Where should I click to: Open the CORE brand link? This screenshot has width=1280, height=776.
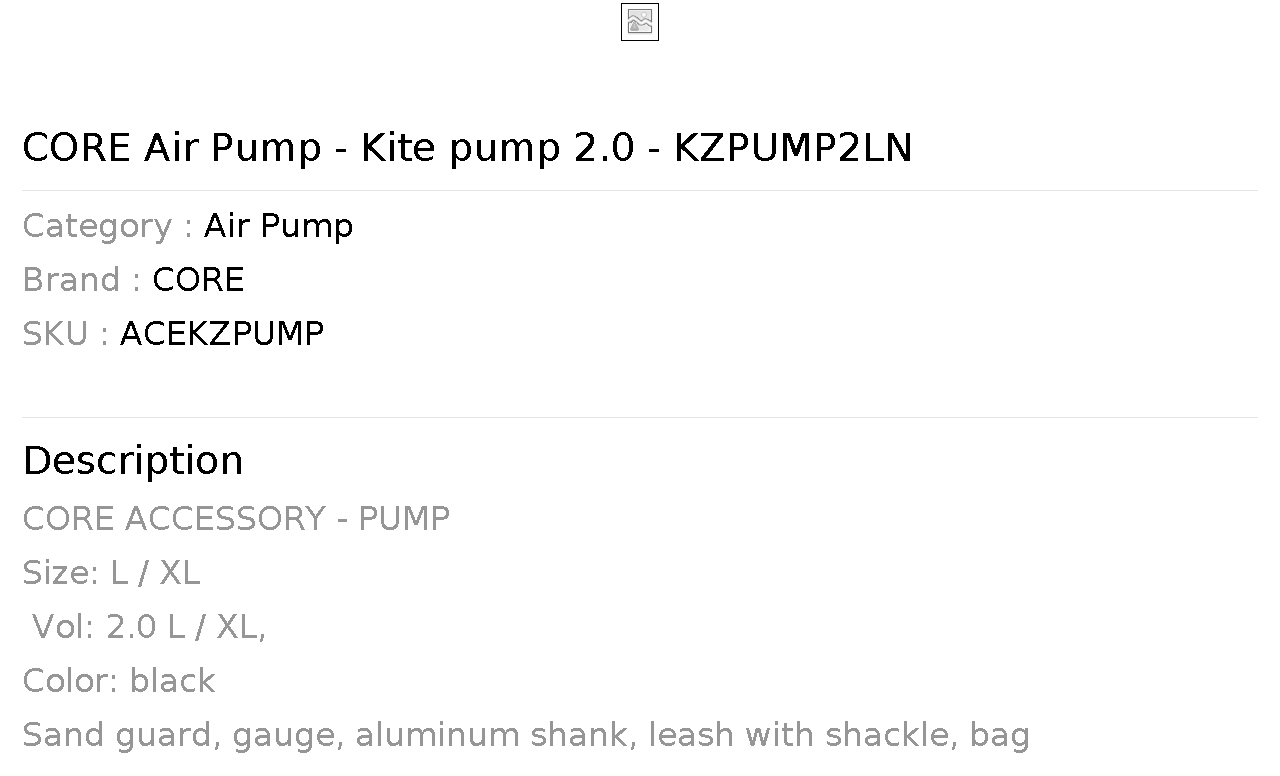pos(198,280)
